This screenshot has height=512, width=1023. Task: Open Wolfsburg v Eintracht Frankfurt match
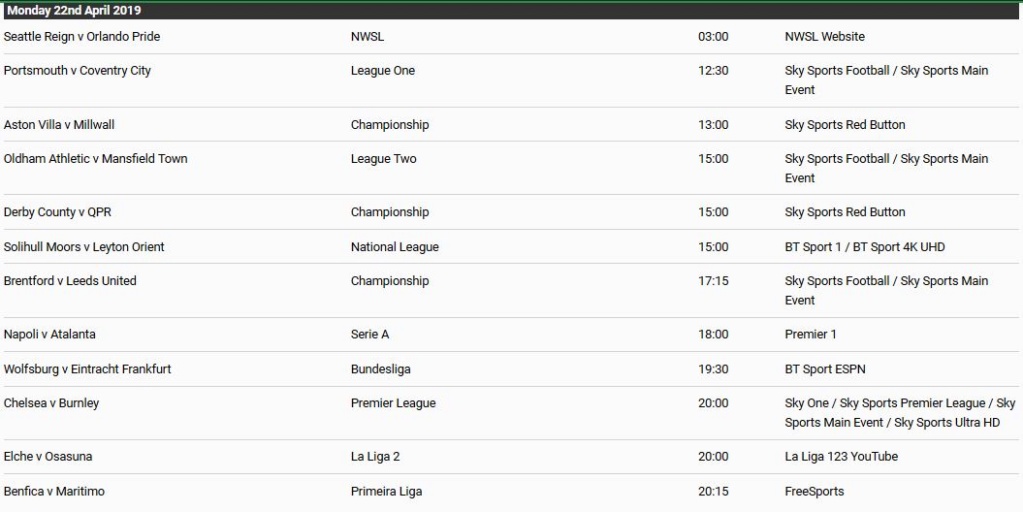click(x=87, y=369)
